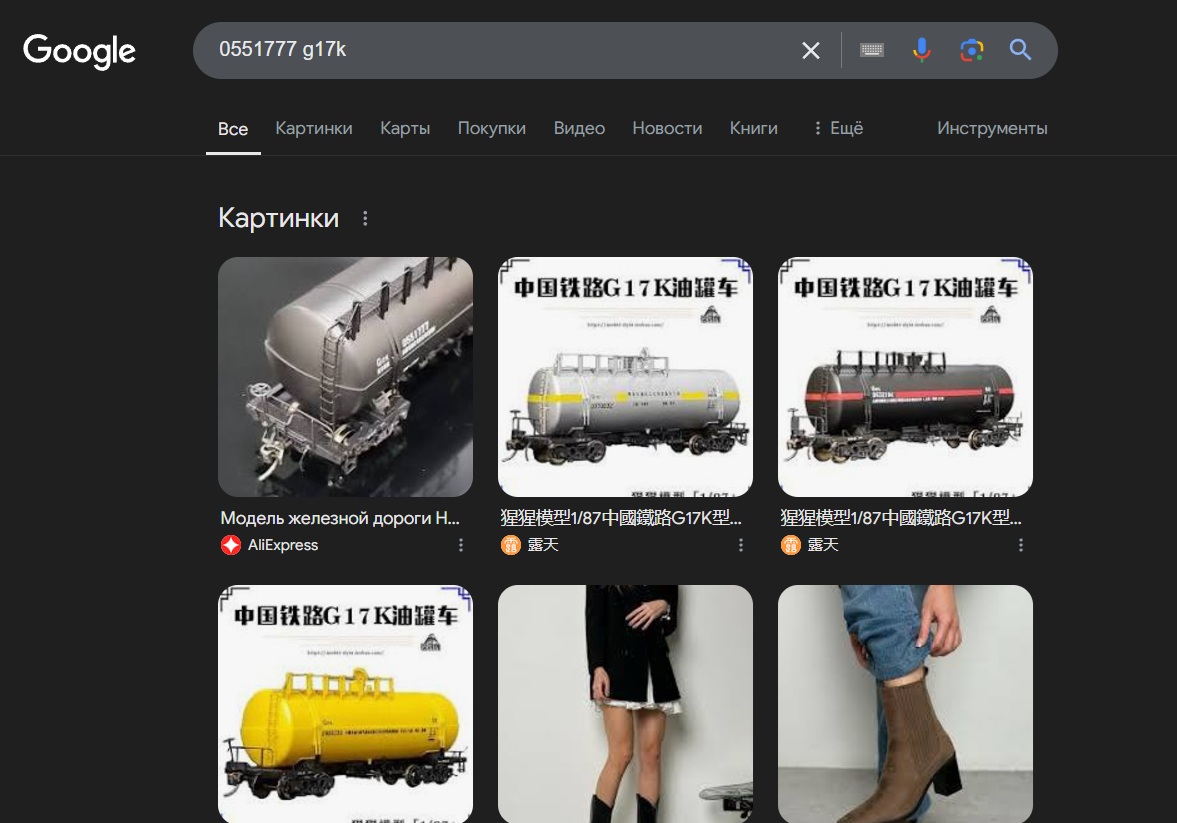Open three-dot menu beside Картинки heading
Screen dimensions: 1177x823
(x=365, y=218)
